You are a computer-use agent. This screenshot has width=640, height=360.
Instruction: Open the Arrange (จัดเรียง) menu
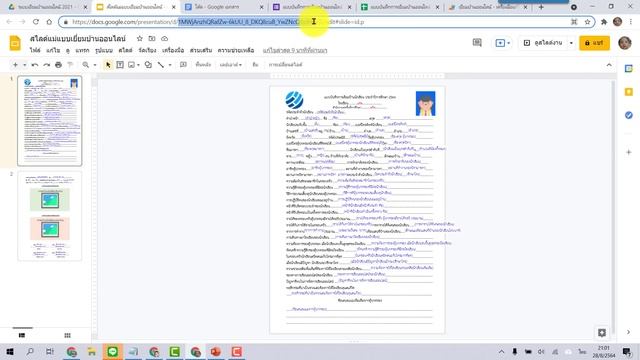(147, 50)
